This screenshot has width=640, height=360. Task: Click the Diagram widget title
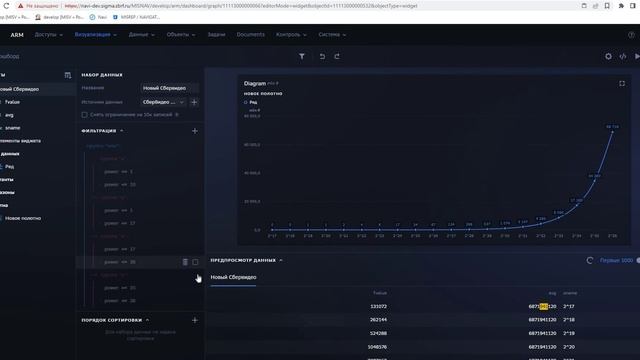[x=255, y=83]
